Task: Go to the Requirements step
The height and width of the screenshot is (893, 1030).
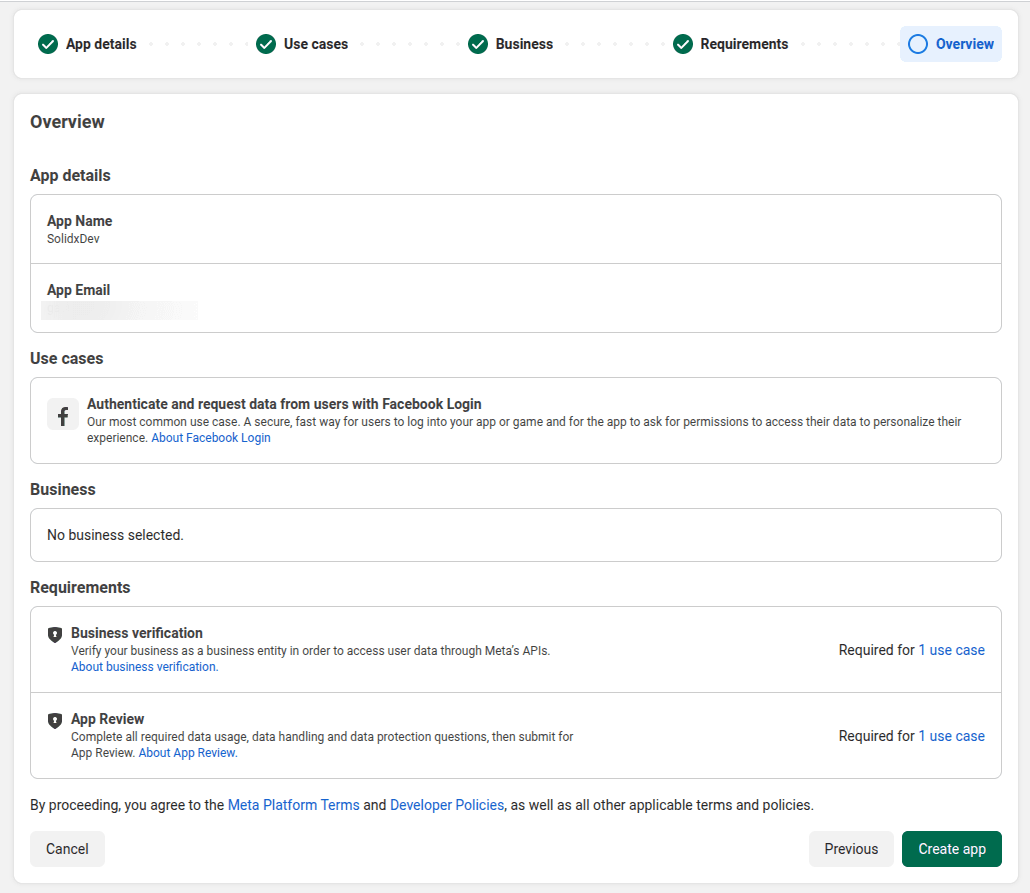Action: coord(744,44)
